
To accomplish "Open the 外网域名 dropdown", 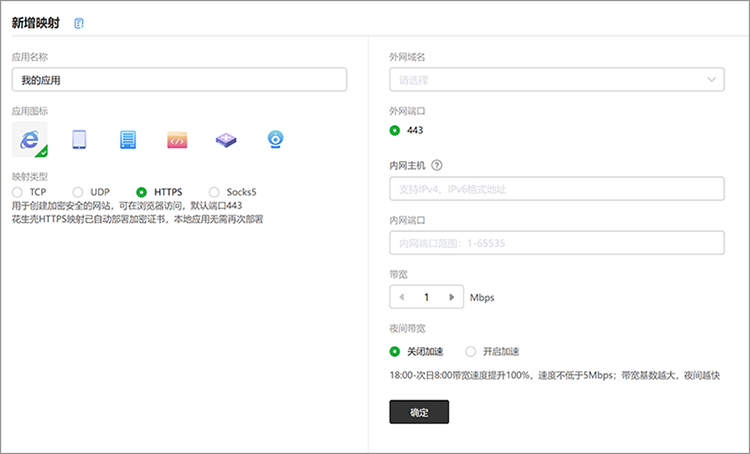I will click(556, 80).
